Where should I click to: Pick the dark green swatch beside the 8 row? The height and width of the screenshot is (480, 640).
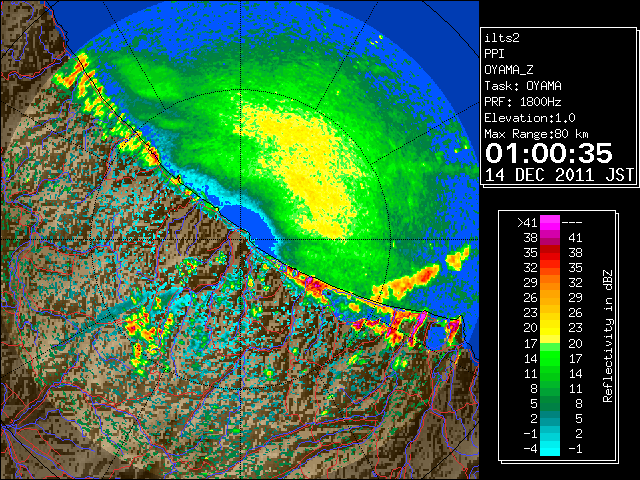click(x=550, y=388)
